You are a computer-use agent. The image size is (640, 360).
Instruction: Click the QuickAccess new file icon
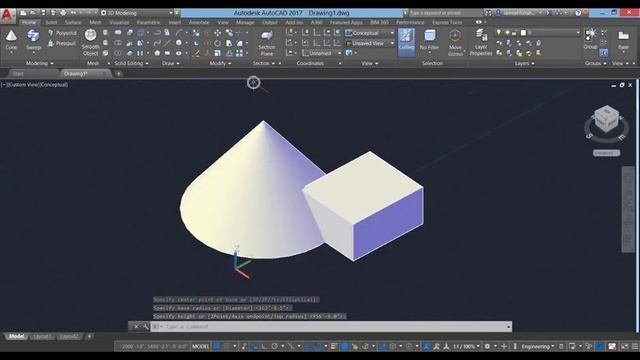(23, 13)
